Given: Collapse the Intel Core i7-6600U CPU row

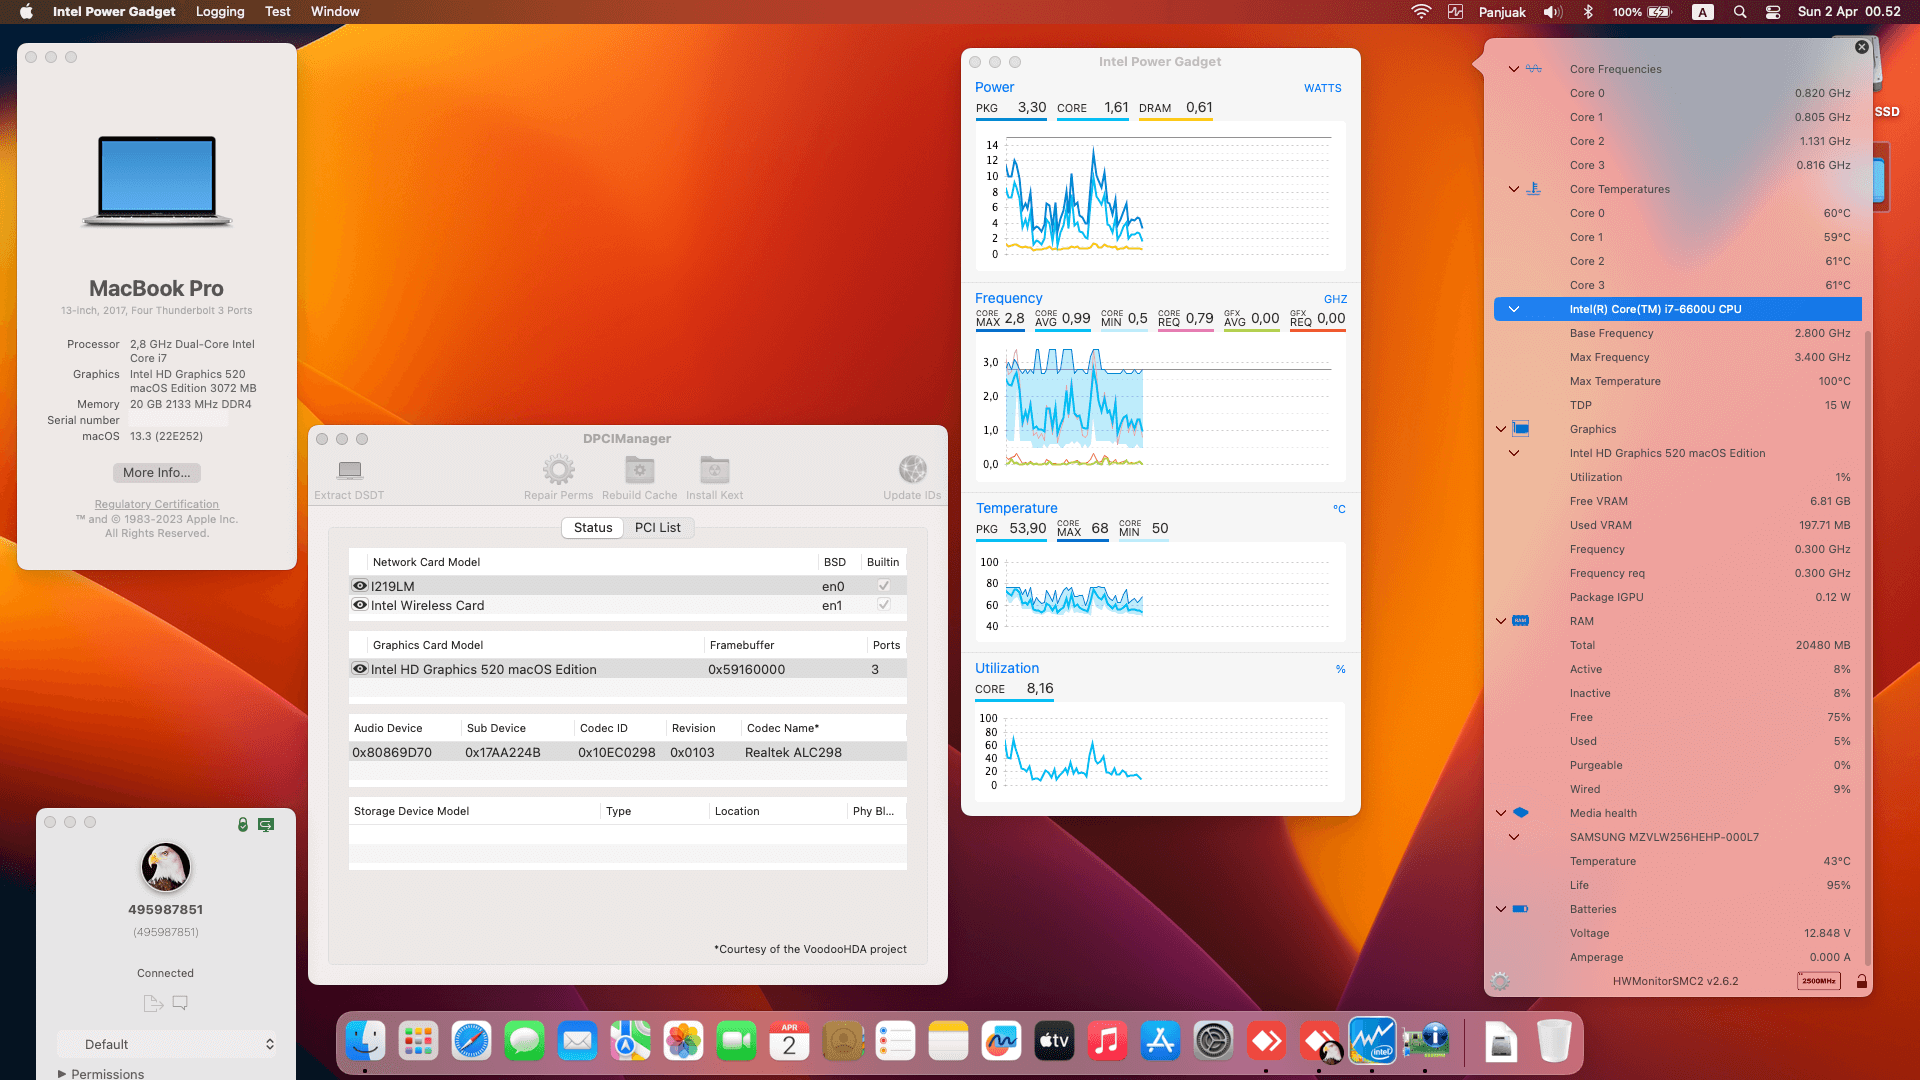Looking at the screenshot, I should [x=1513, y=309].
